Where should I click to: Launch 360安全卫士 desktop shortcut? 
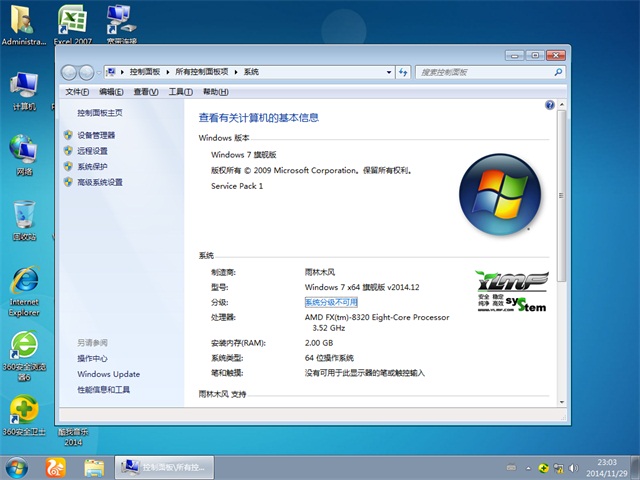pos(24,416)
